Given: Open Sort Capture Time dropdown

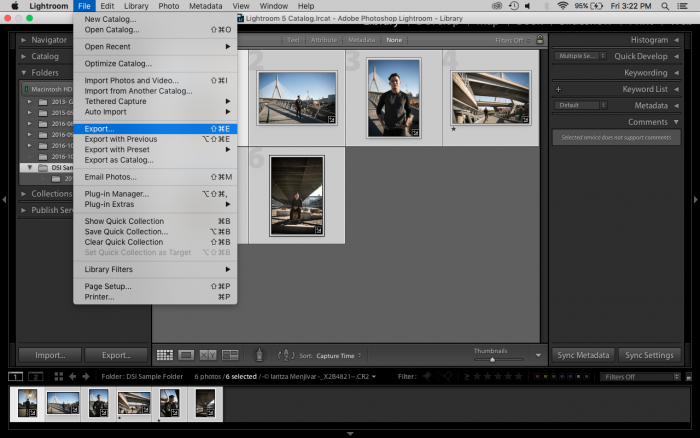Looking at the screenshot, I should pos(339,356).
